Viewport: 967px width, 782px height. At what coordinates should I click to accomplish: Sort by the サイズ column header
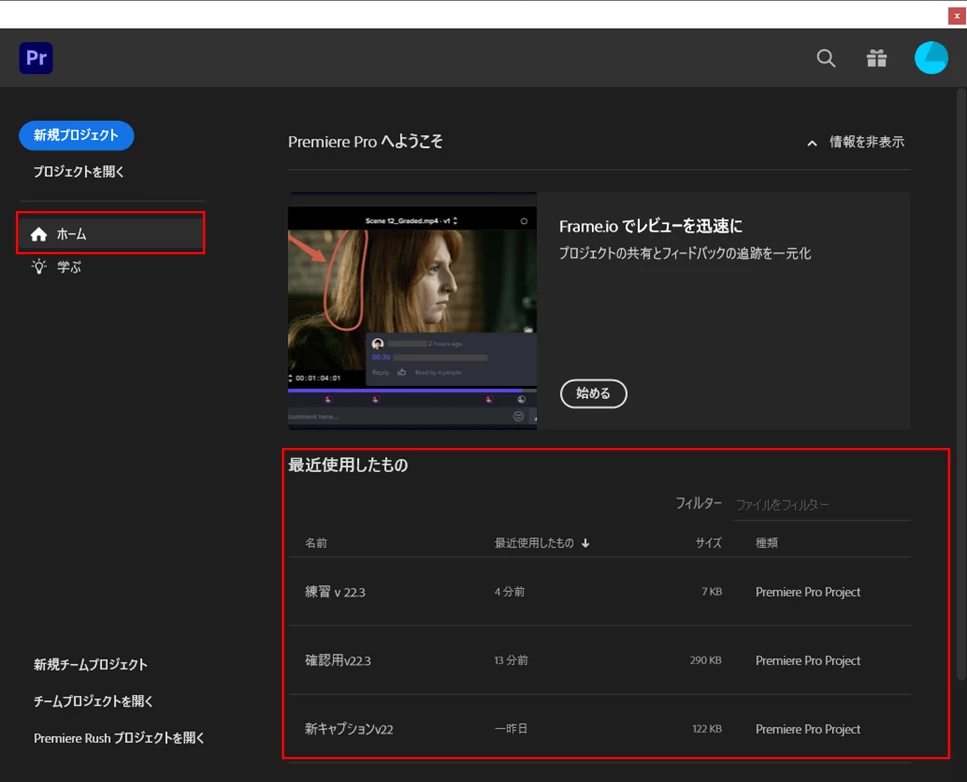tap(708, 543)
